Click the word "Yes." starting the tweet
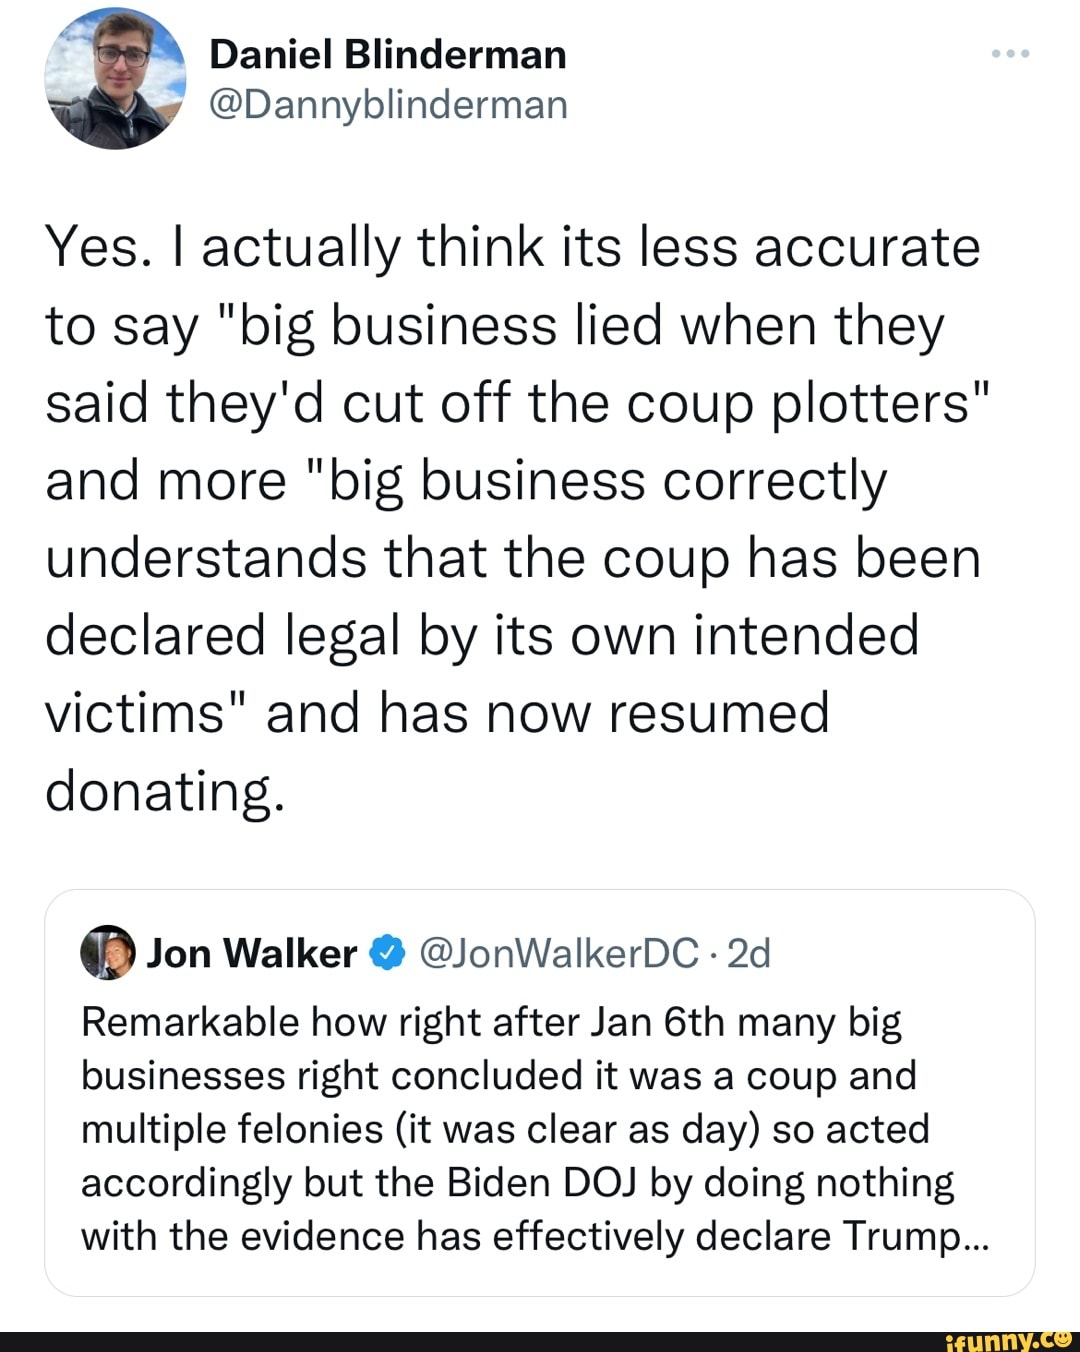This screenshot has width=1080, height=1352. [x=99, y=248]
